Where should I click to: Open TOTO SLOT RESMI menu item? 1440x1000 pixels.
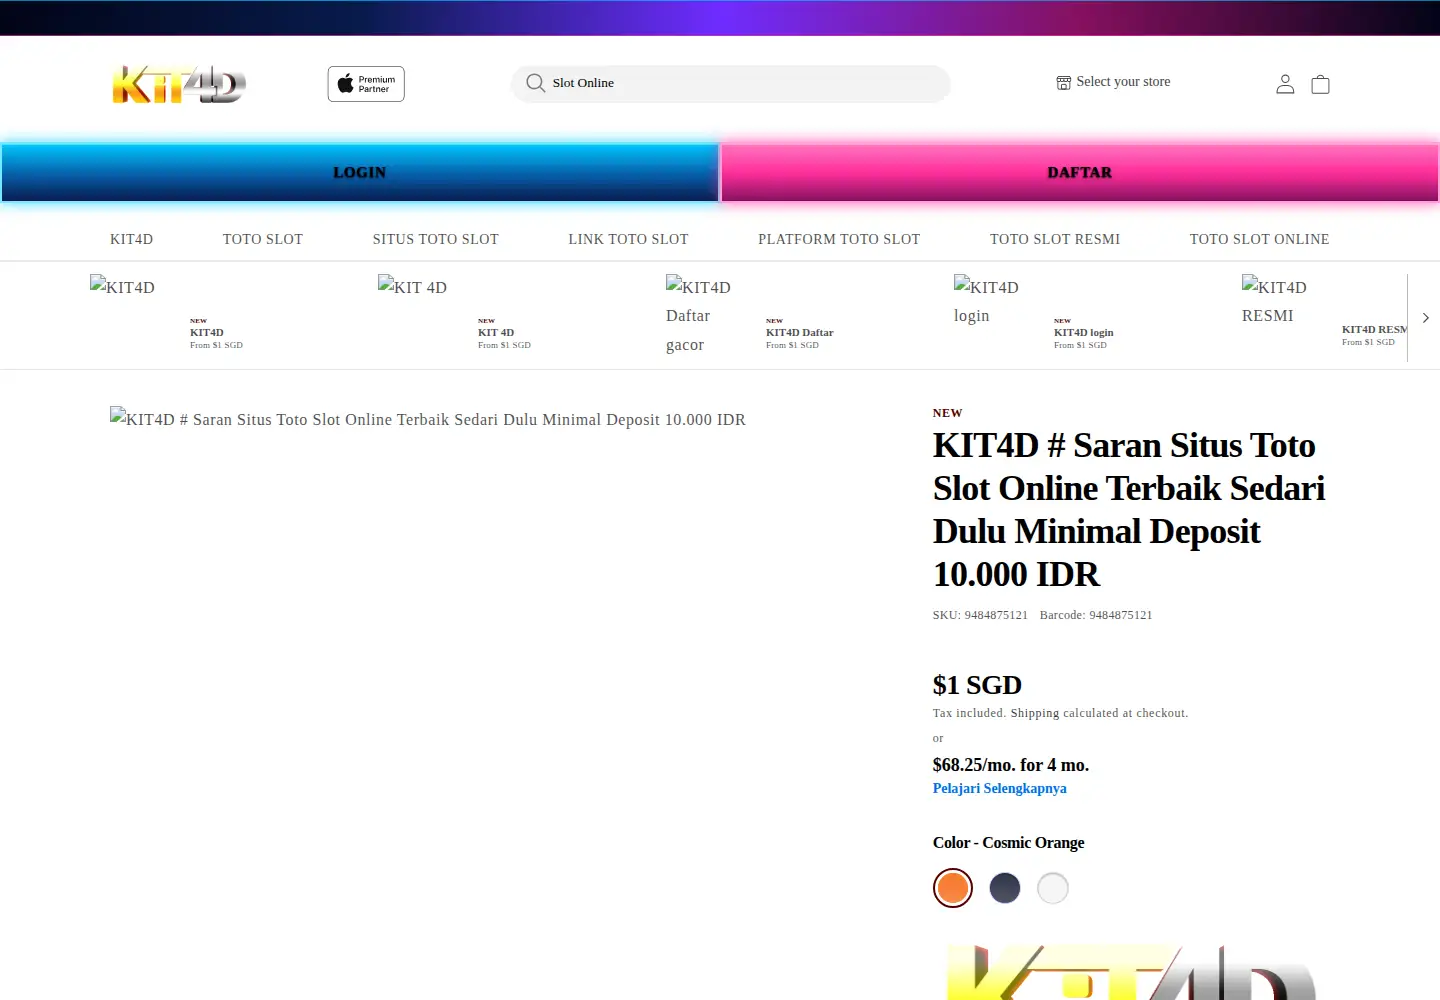point(1055,239)
